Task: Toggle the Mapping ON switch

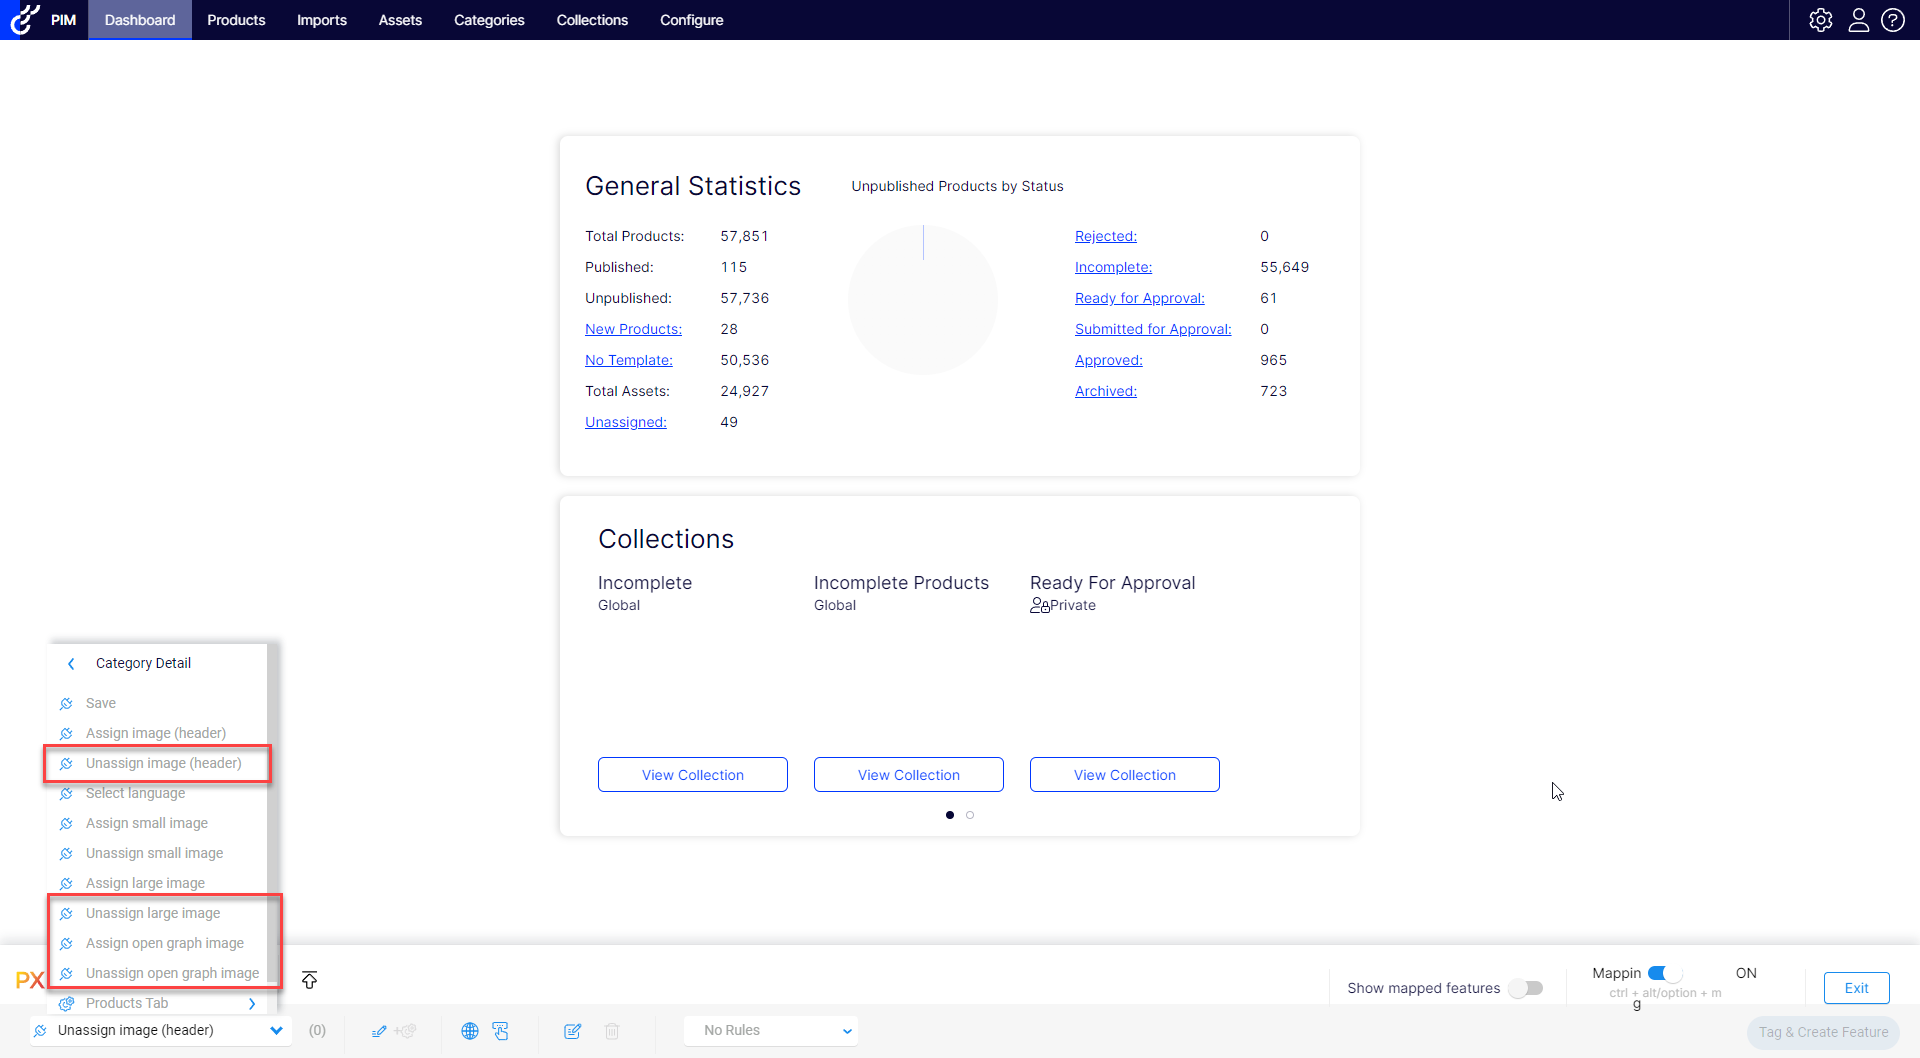Action: click(1665, 973)
